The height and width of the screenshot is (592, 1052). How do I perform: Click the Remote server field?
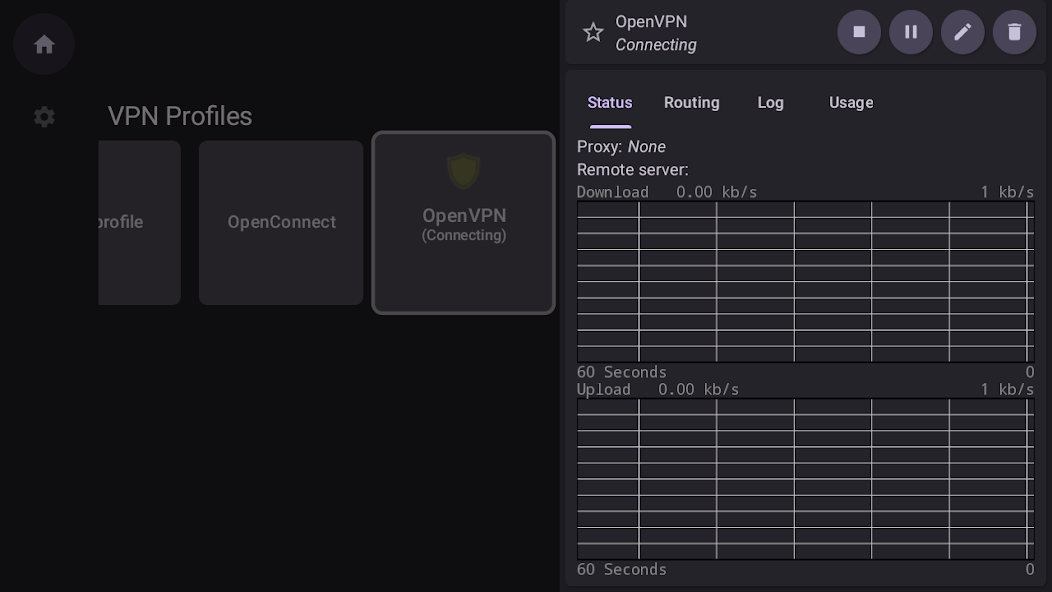[x=633, y=170]
